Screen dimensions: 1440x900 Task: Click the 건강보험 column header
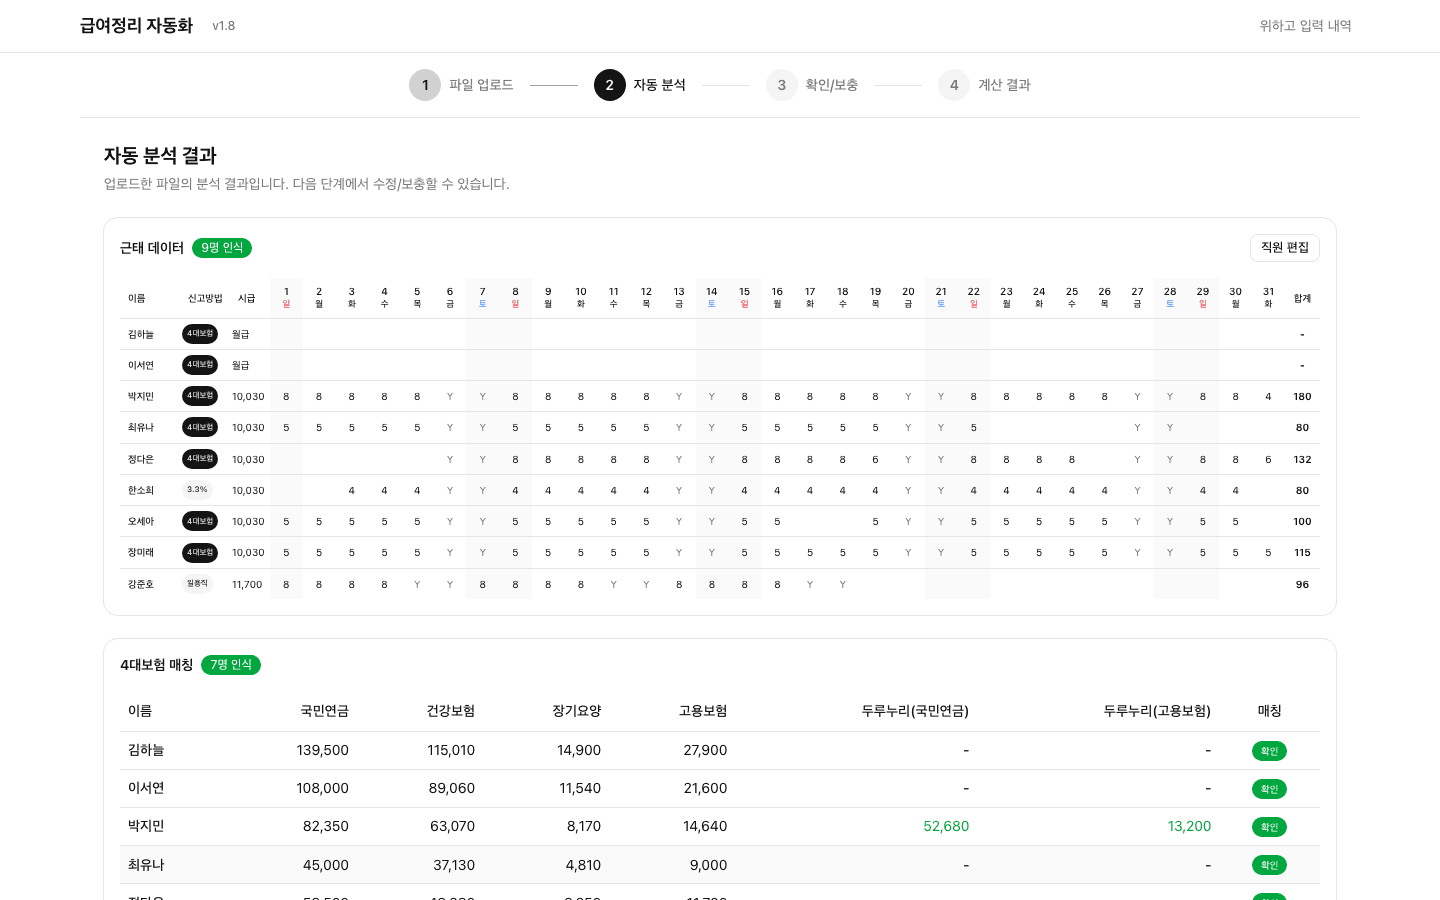(x=450, y=711)
